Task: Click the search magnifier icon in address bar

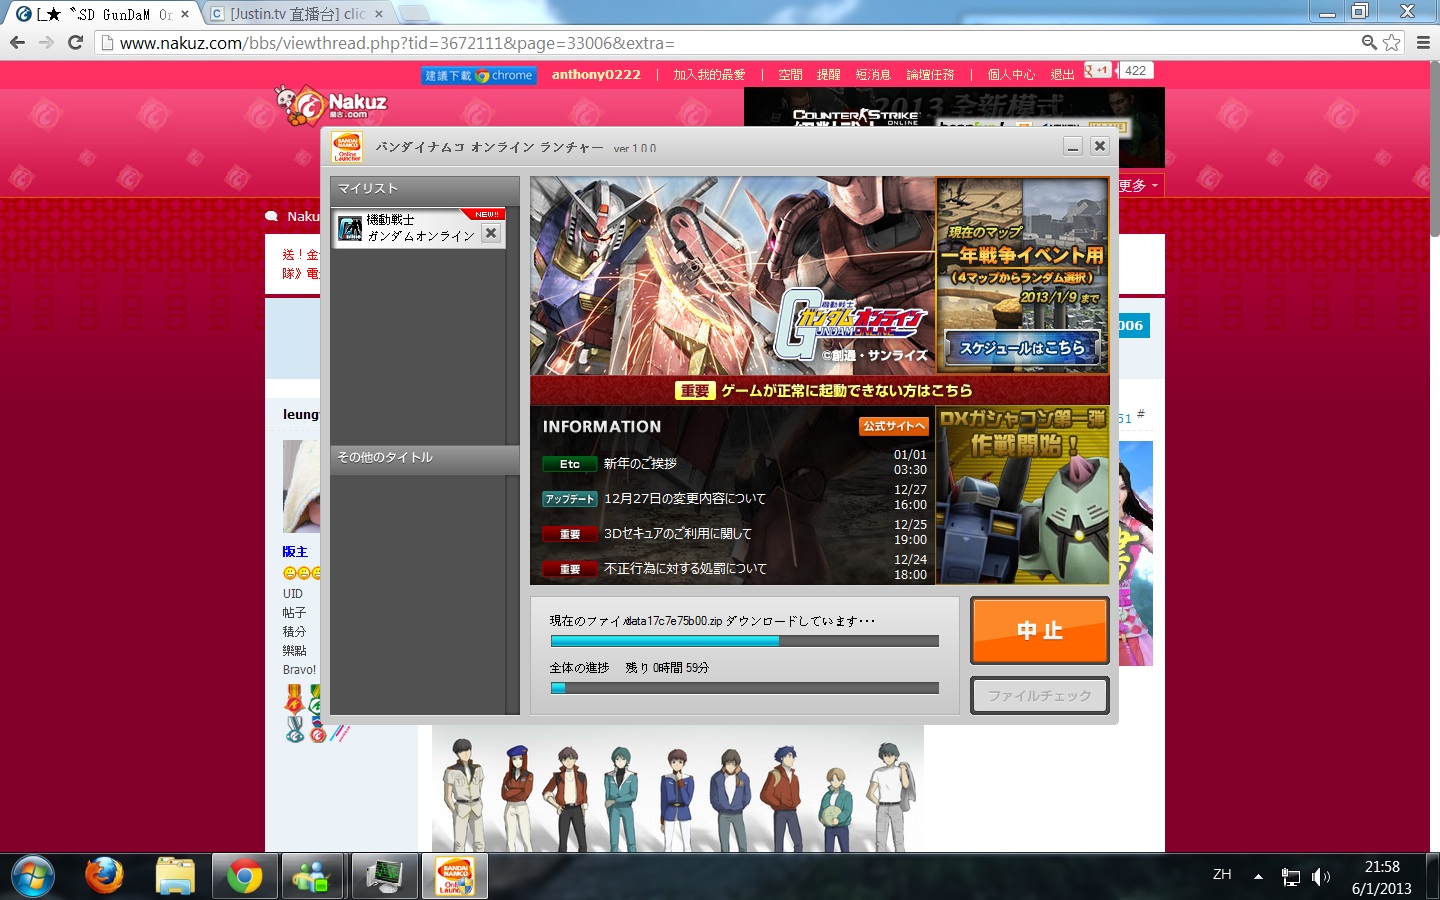Action: coord(1369,43)
